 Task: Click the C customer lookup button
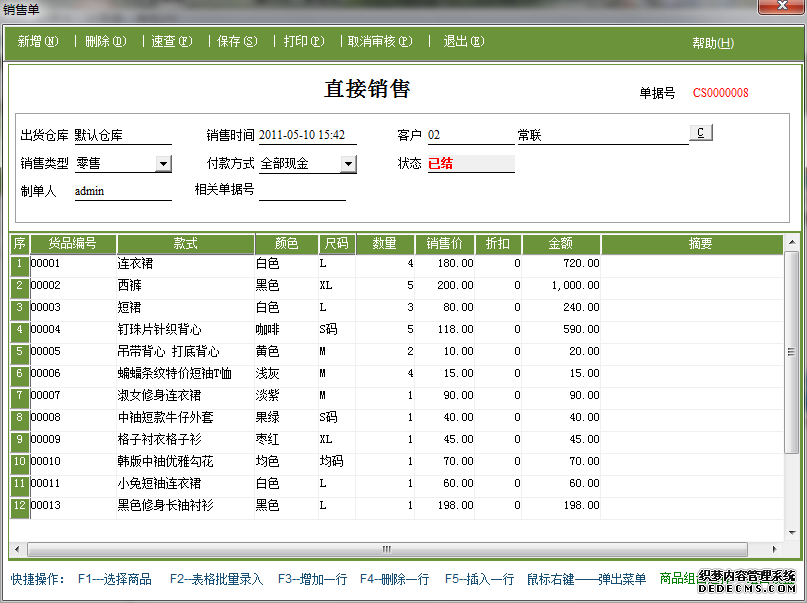[x=700, y=131]
